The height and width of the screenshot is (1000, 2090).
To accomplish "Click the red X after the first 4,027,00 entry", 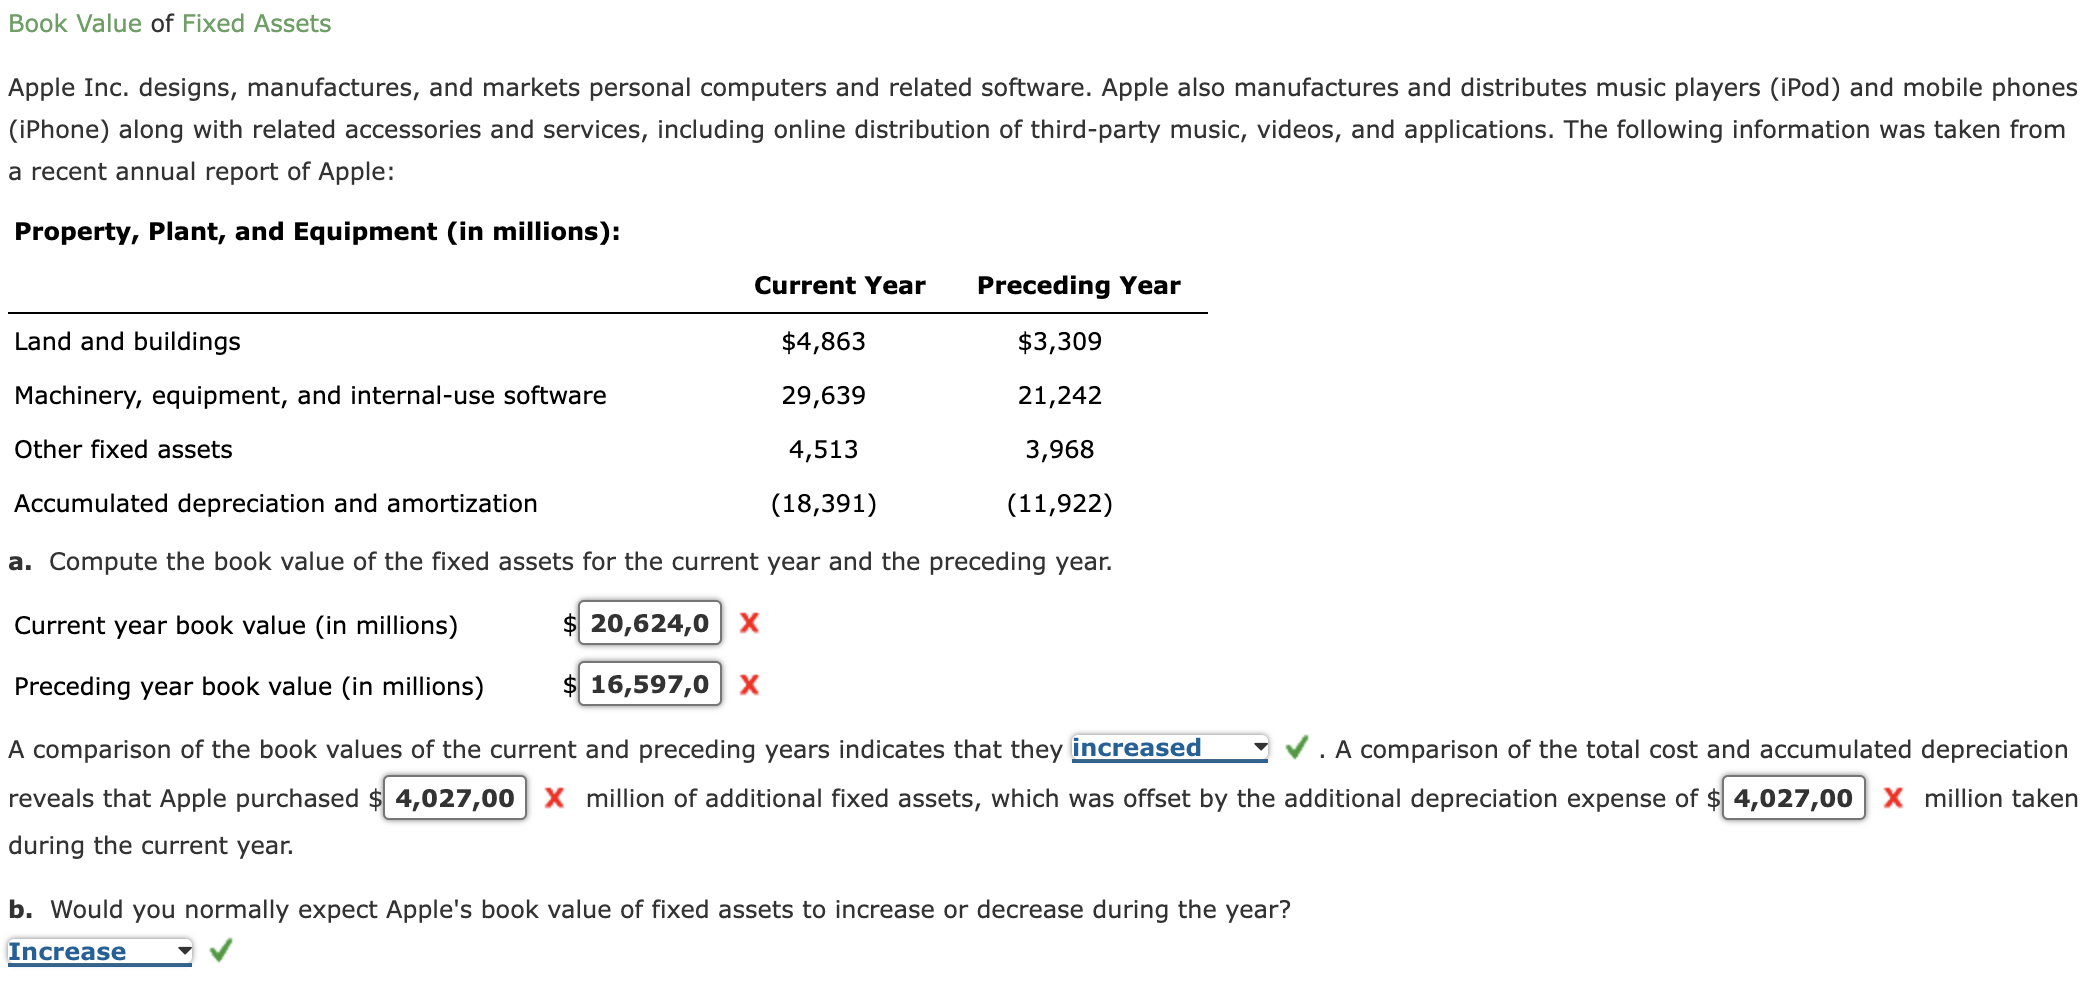I will [x=556, y=798].
